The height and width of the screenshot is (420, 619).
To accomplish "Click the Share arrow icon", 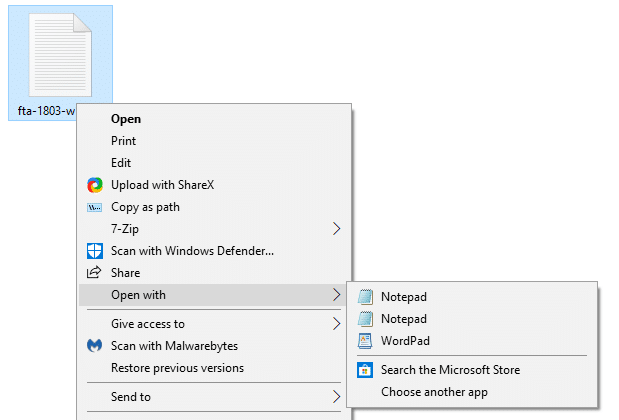I will coord(94,272).
